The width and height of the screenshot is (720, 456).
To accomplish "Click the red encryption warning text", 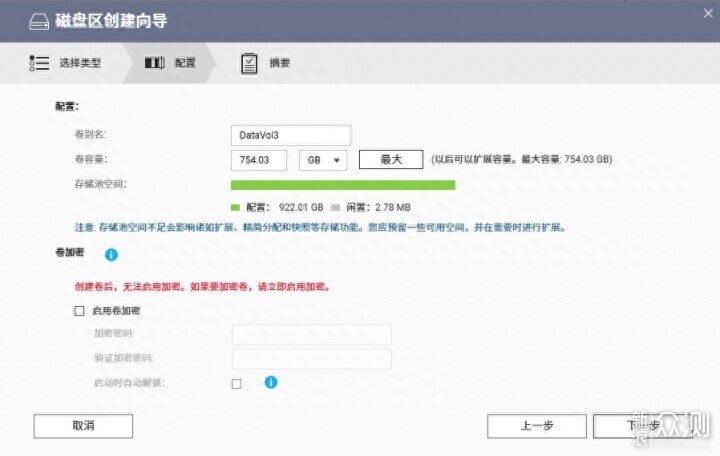I will [x=202, y=287].
